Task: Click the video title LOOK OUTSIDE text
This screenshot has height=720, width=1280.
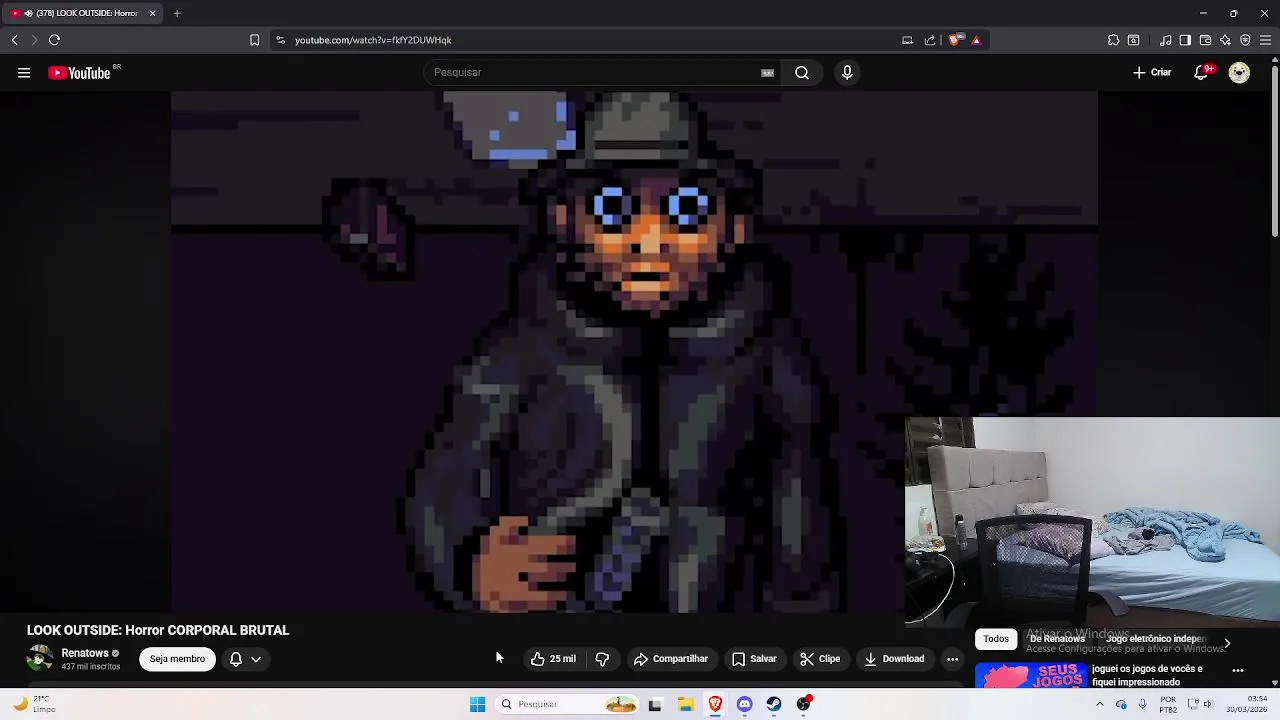Action: 158,630
